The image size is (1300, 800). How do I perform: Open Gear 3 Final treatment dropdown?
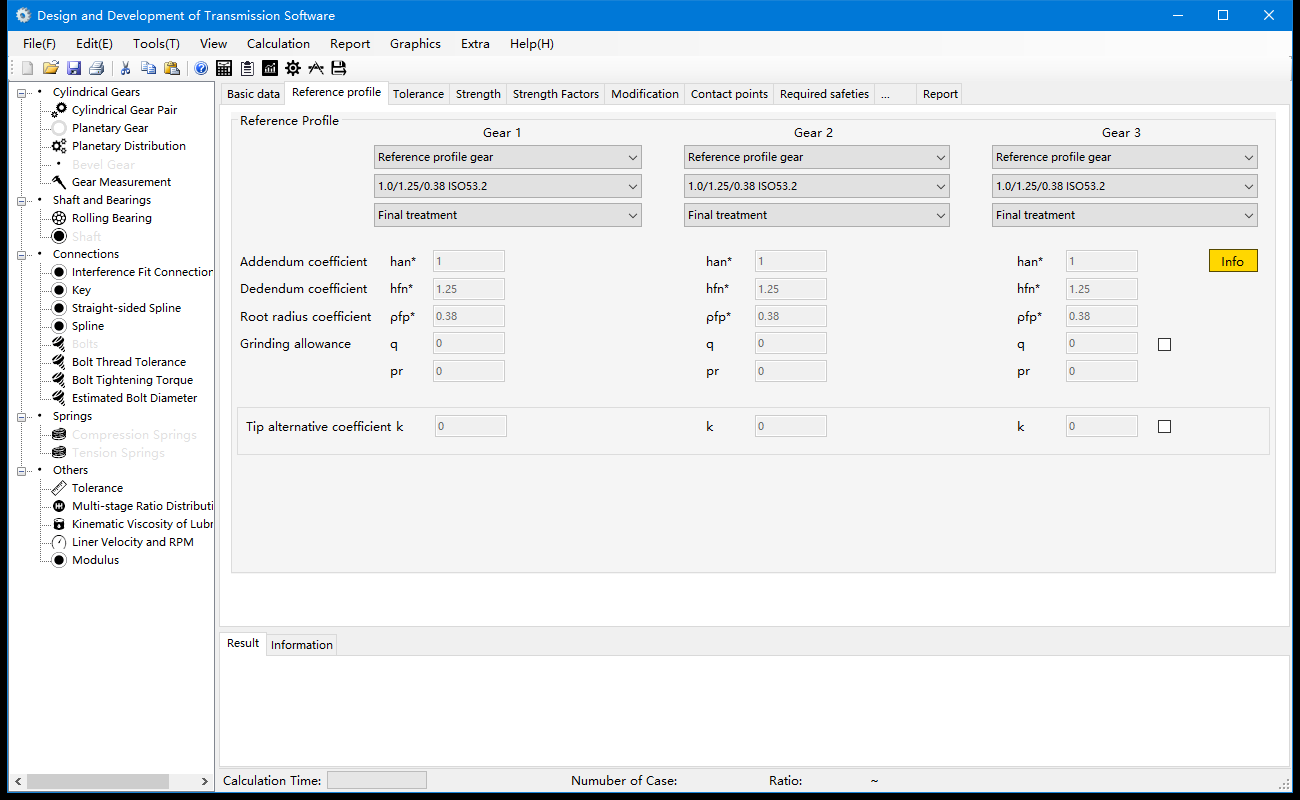tap(1125, 215)
